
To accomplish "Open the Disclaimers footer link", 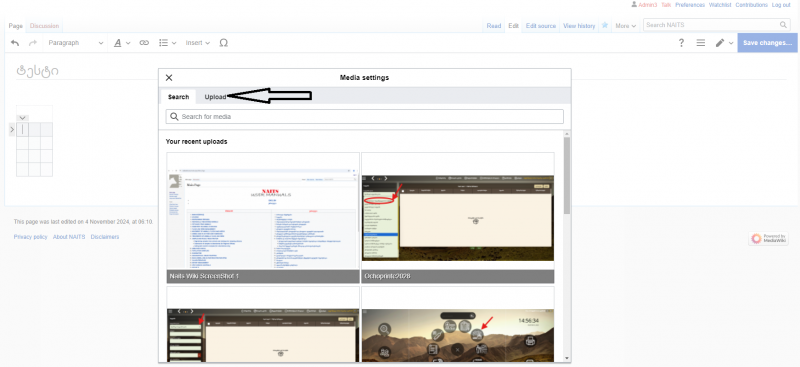I will click(x=105, y=237).
